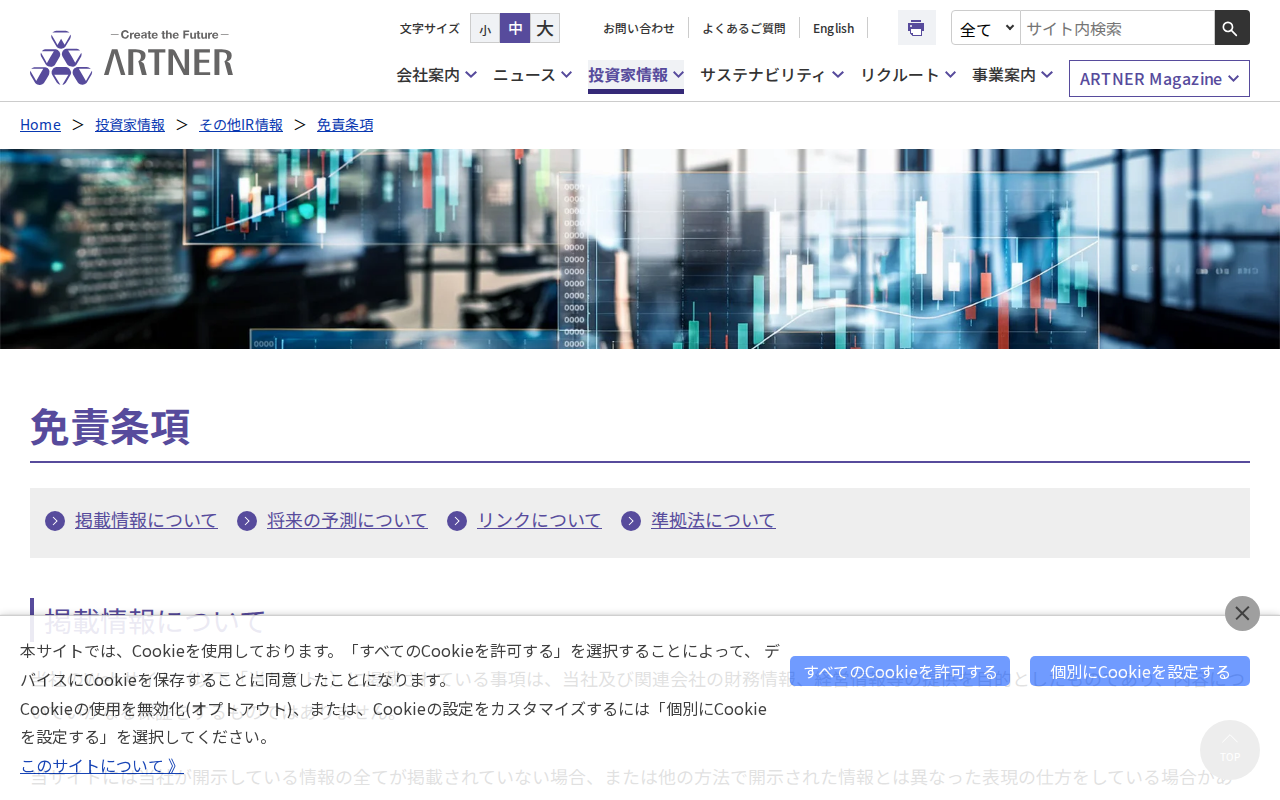This screenshot has height=800, width=1280.
Task: Open 投資家情報 breadcrumb link
Action: pyautogui.click(x=130, y=124)
